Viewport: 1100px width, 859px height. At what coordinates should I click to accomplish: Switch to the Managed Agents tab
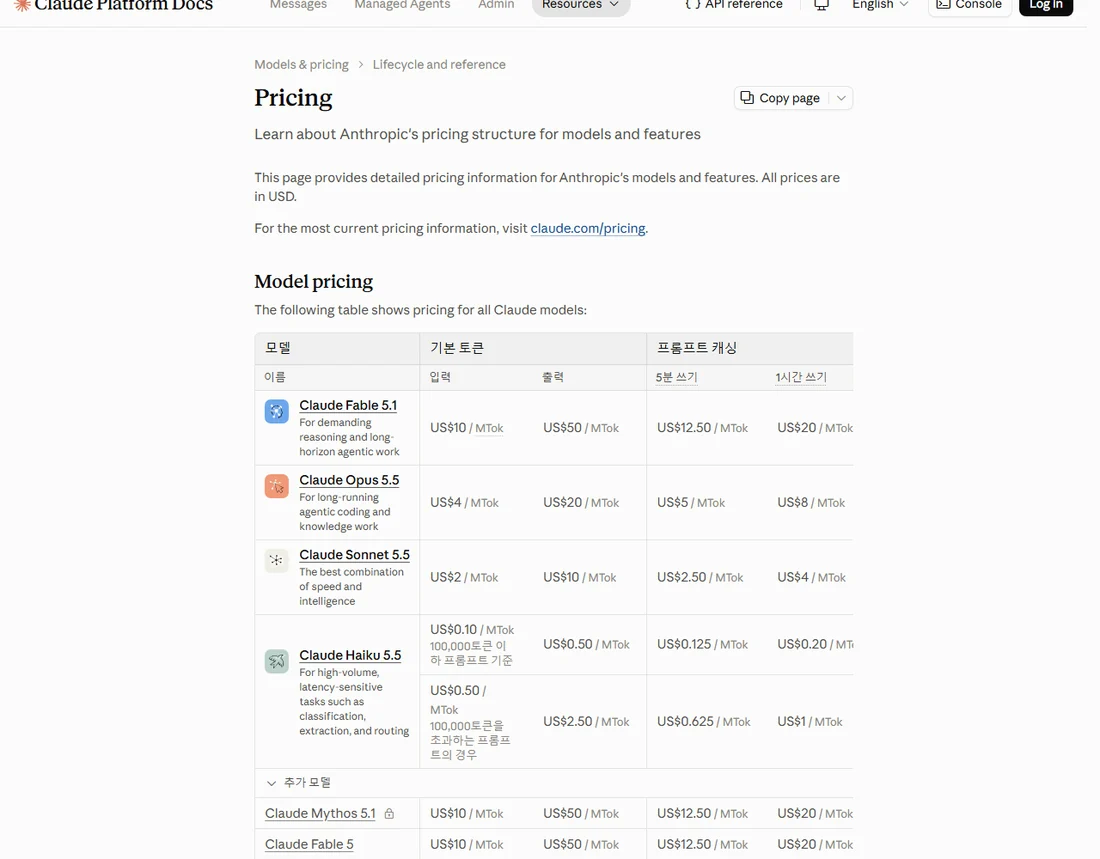402,5
